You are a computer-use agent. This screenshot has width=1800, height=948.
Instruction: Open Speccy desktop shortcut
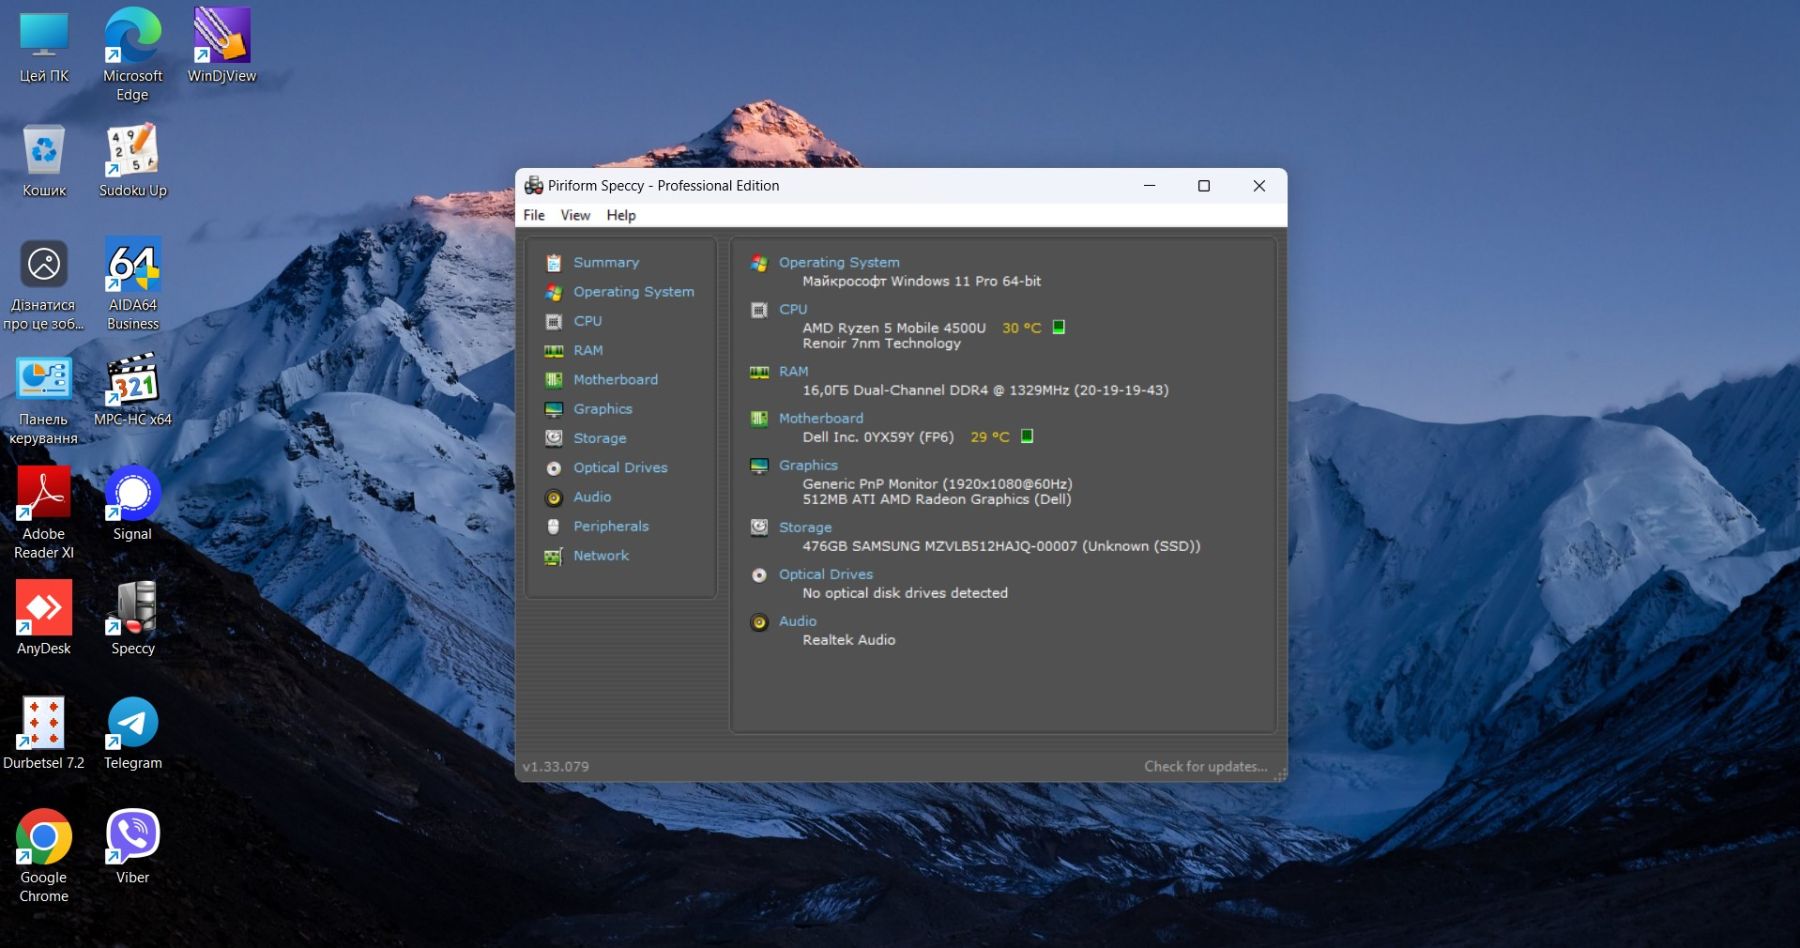click(x=132, y=618)
